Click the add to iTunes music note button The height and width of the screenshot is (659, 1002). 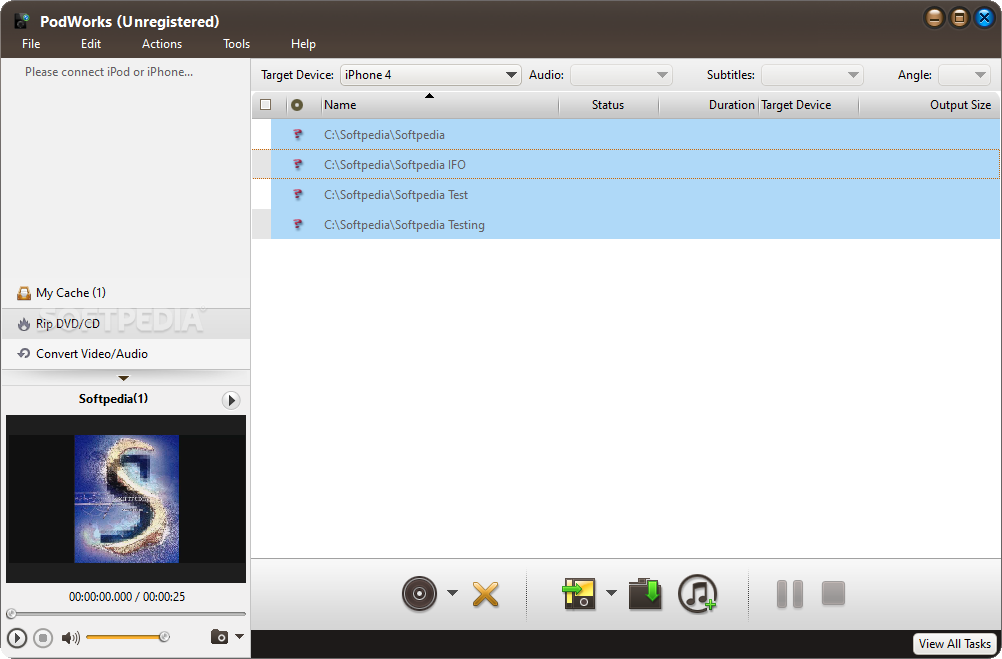[697, 594]
